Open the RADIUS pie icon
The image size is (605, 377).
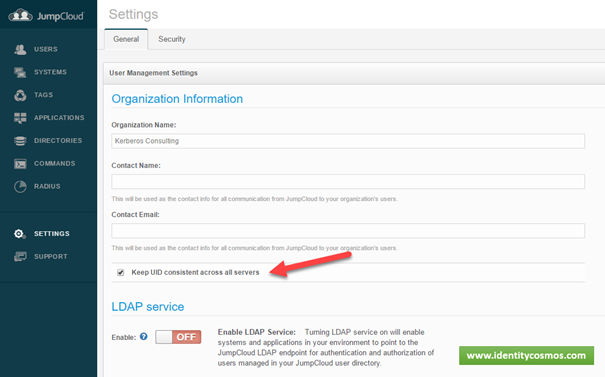point(20,186)
